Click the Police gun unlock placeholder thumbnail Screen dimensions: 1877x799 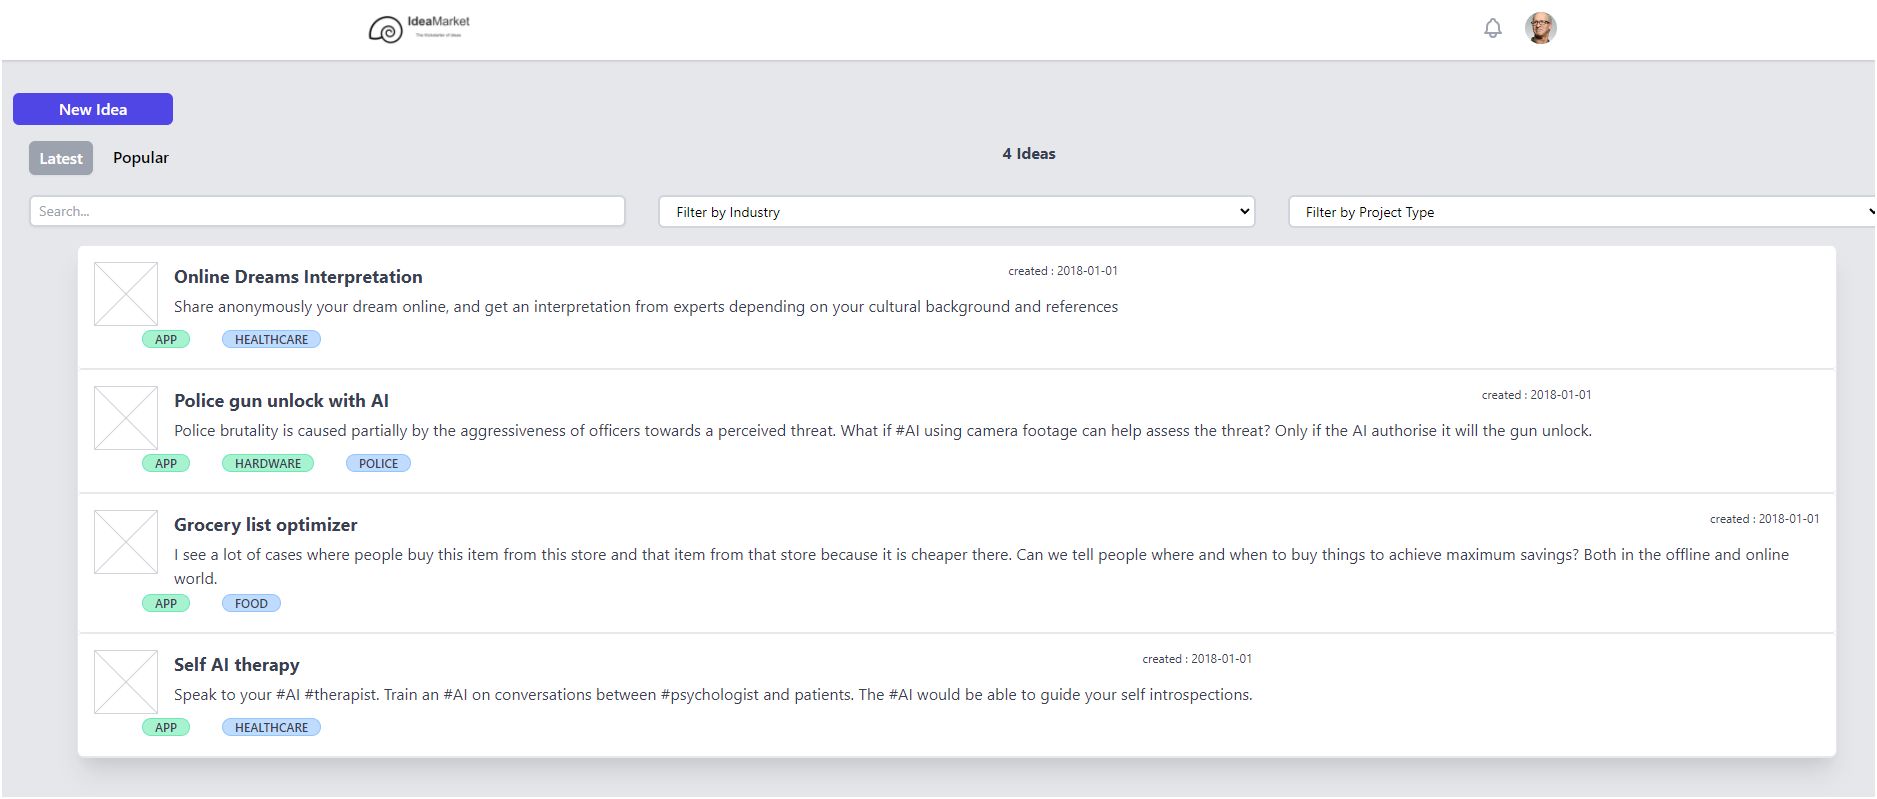tap(126, 418)
